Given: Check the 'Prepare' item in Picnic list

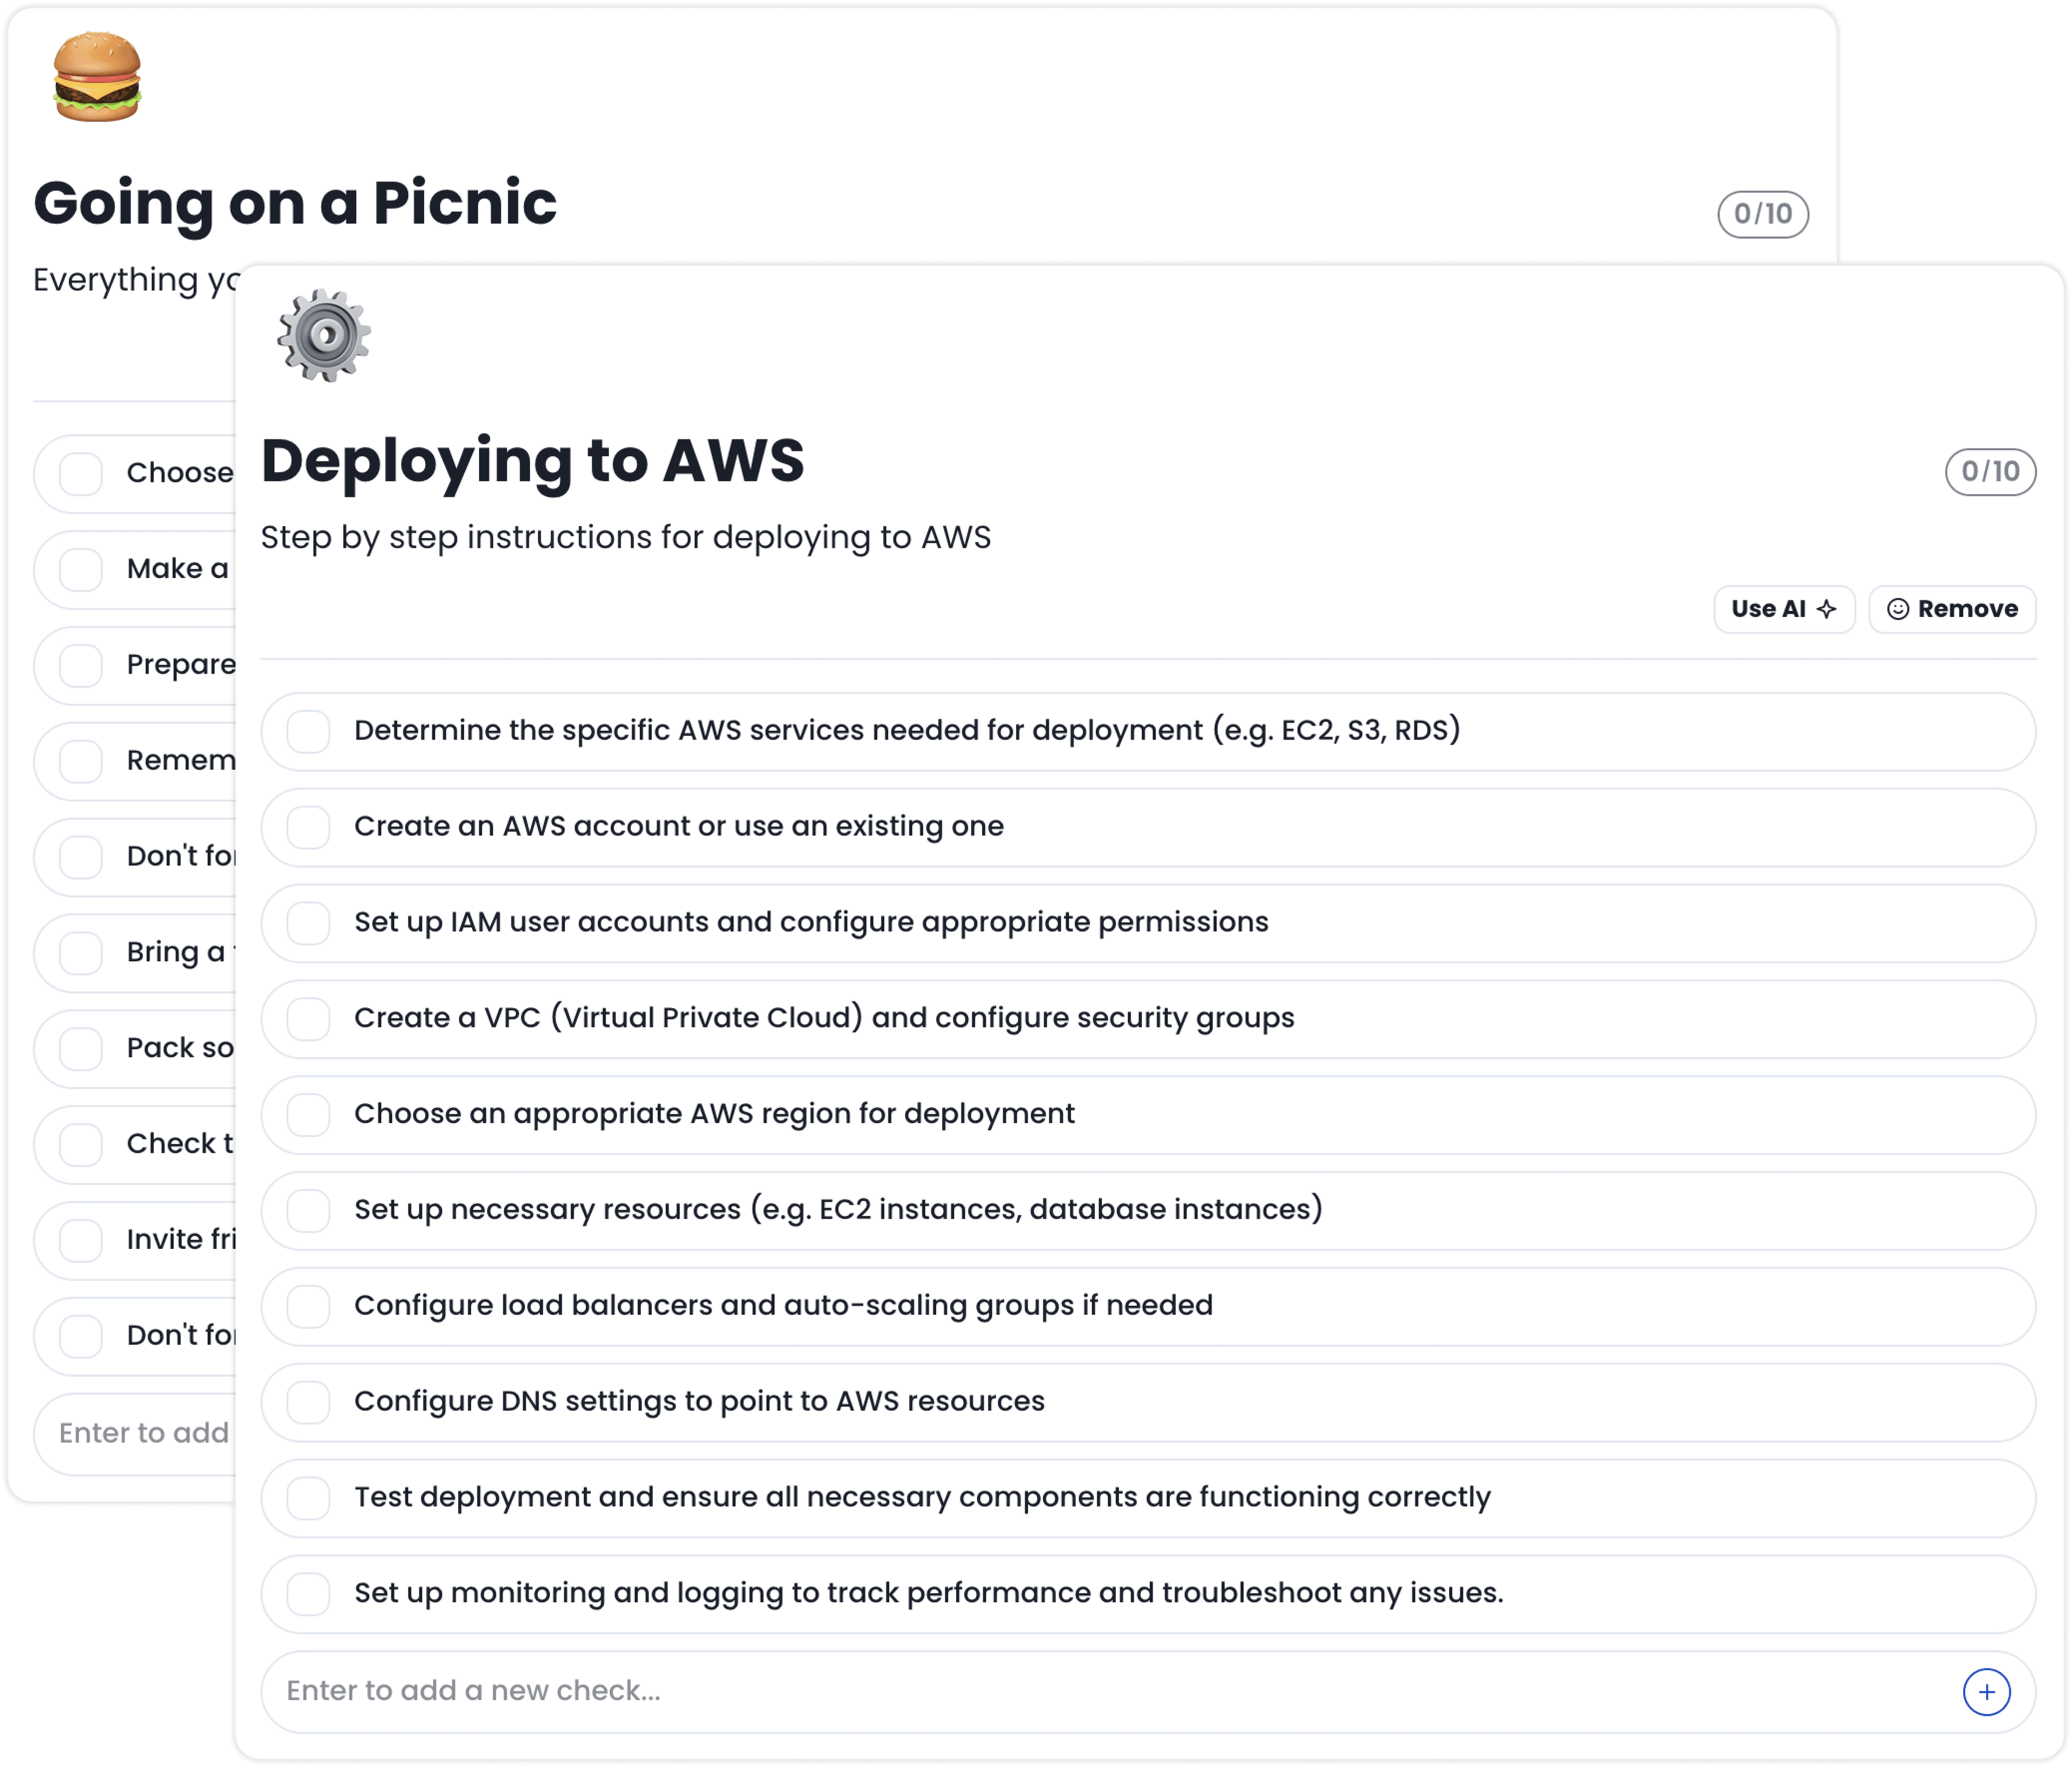Looking at the screenshot, I should coord(81,665).
